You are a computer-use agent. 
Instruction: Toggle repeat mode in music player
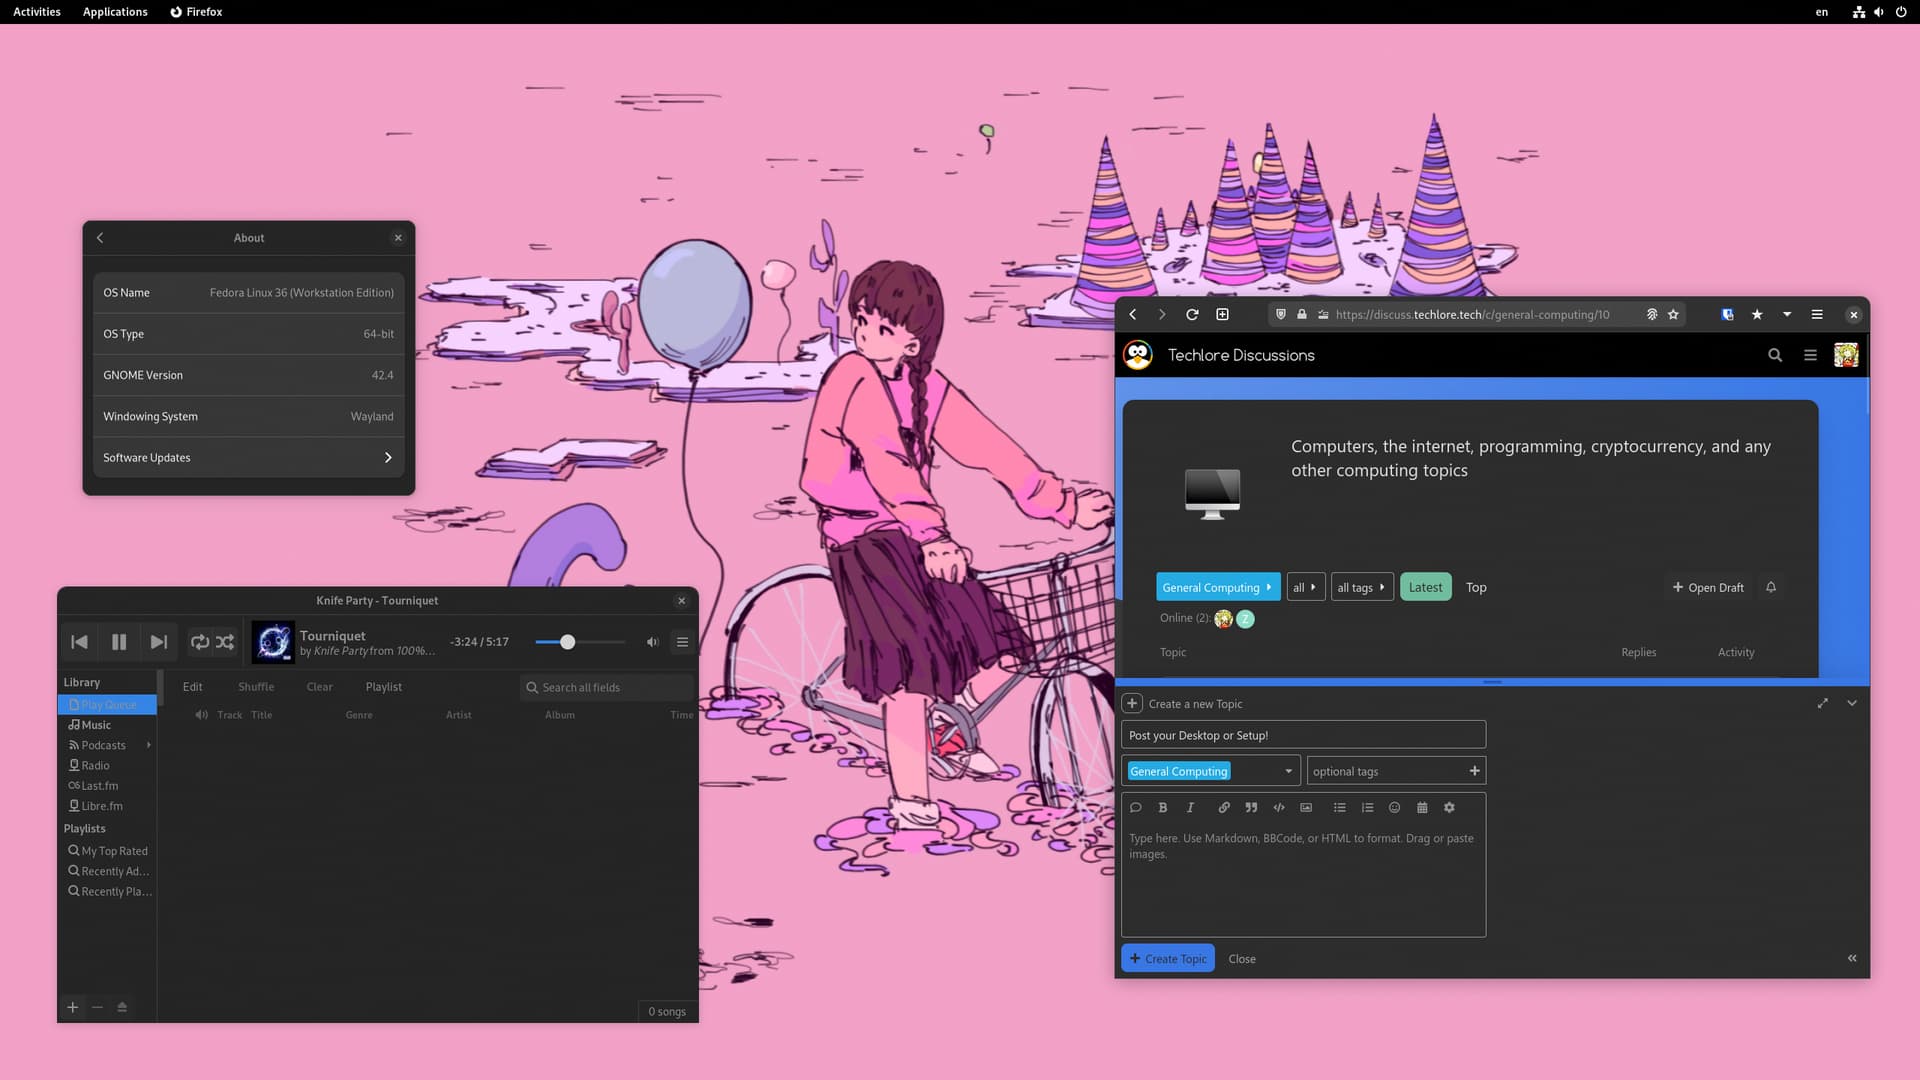pyautogui.click(x=200, y=642)
